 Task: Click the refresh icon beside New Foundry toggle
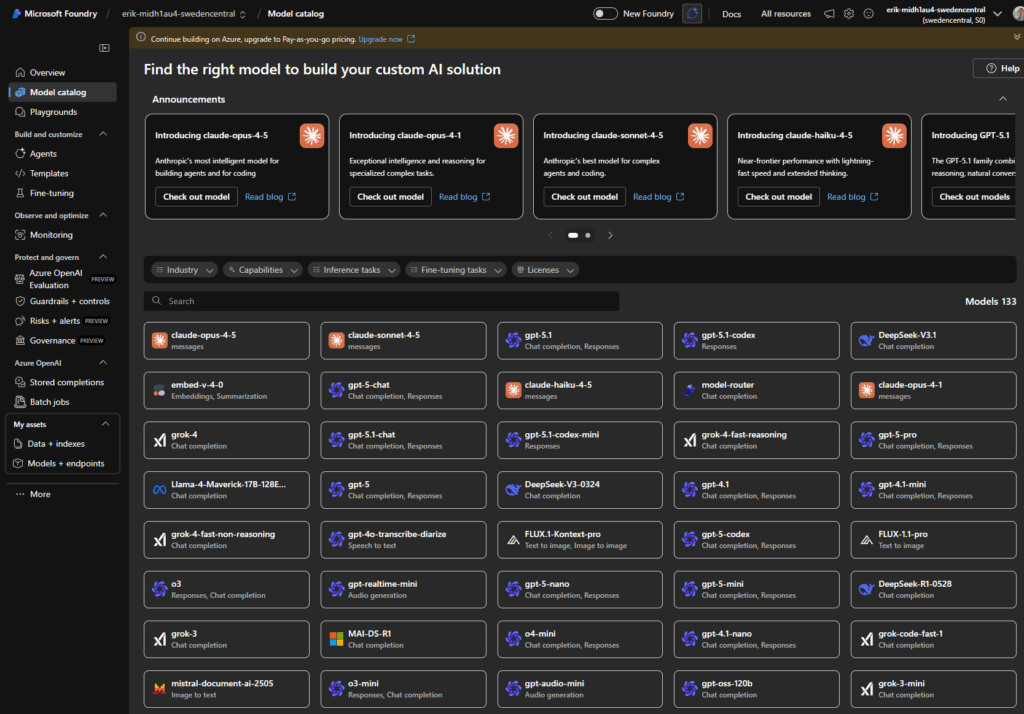692,14
